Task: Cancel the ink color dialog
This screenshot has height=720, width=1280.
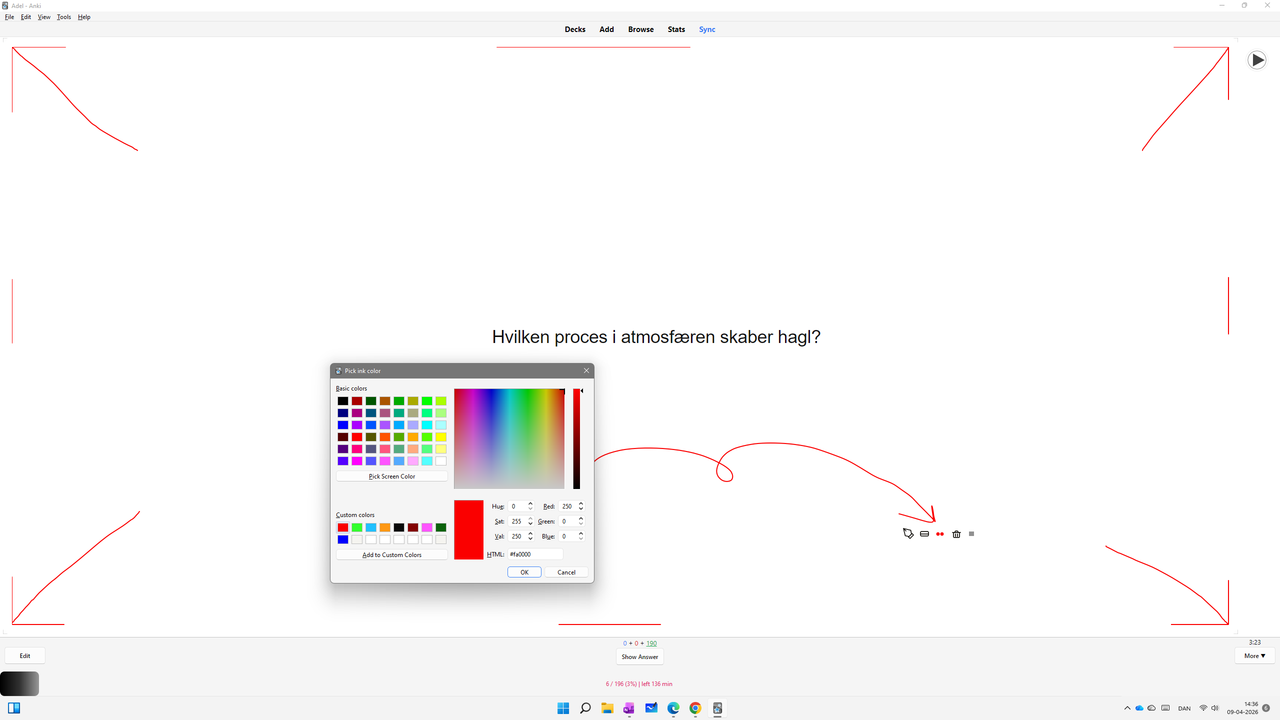Action: [566, 572]
